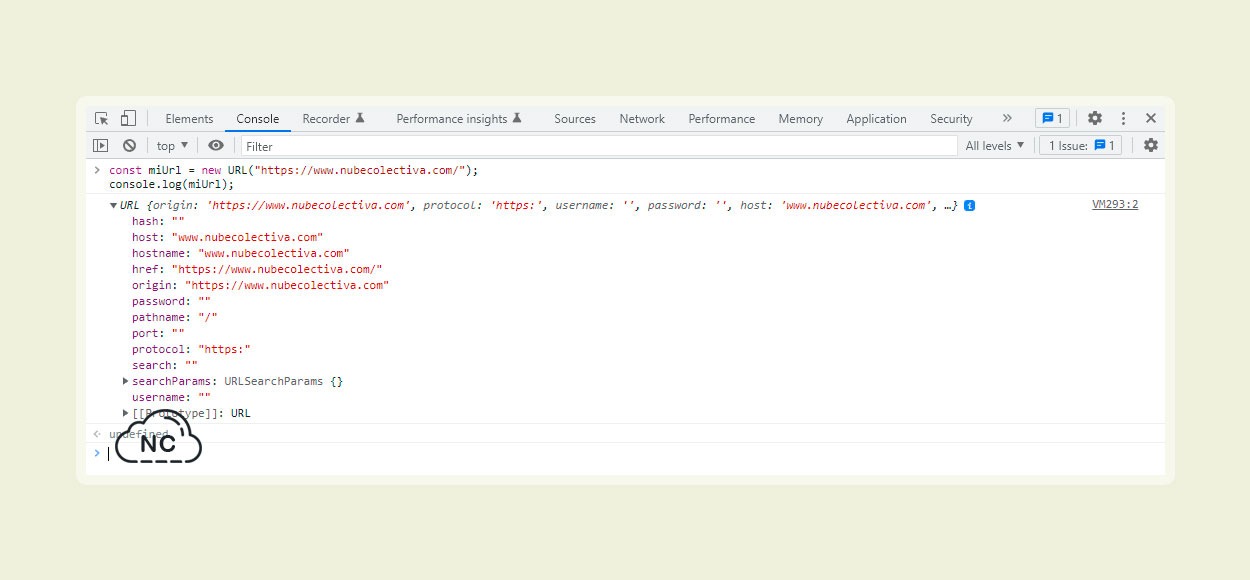This screenshot has height=580, width=1250.
Task: Click the const miUrl = new URL line
Action: click(294, 170)
